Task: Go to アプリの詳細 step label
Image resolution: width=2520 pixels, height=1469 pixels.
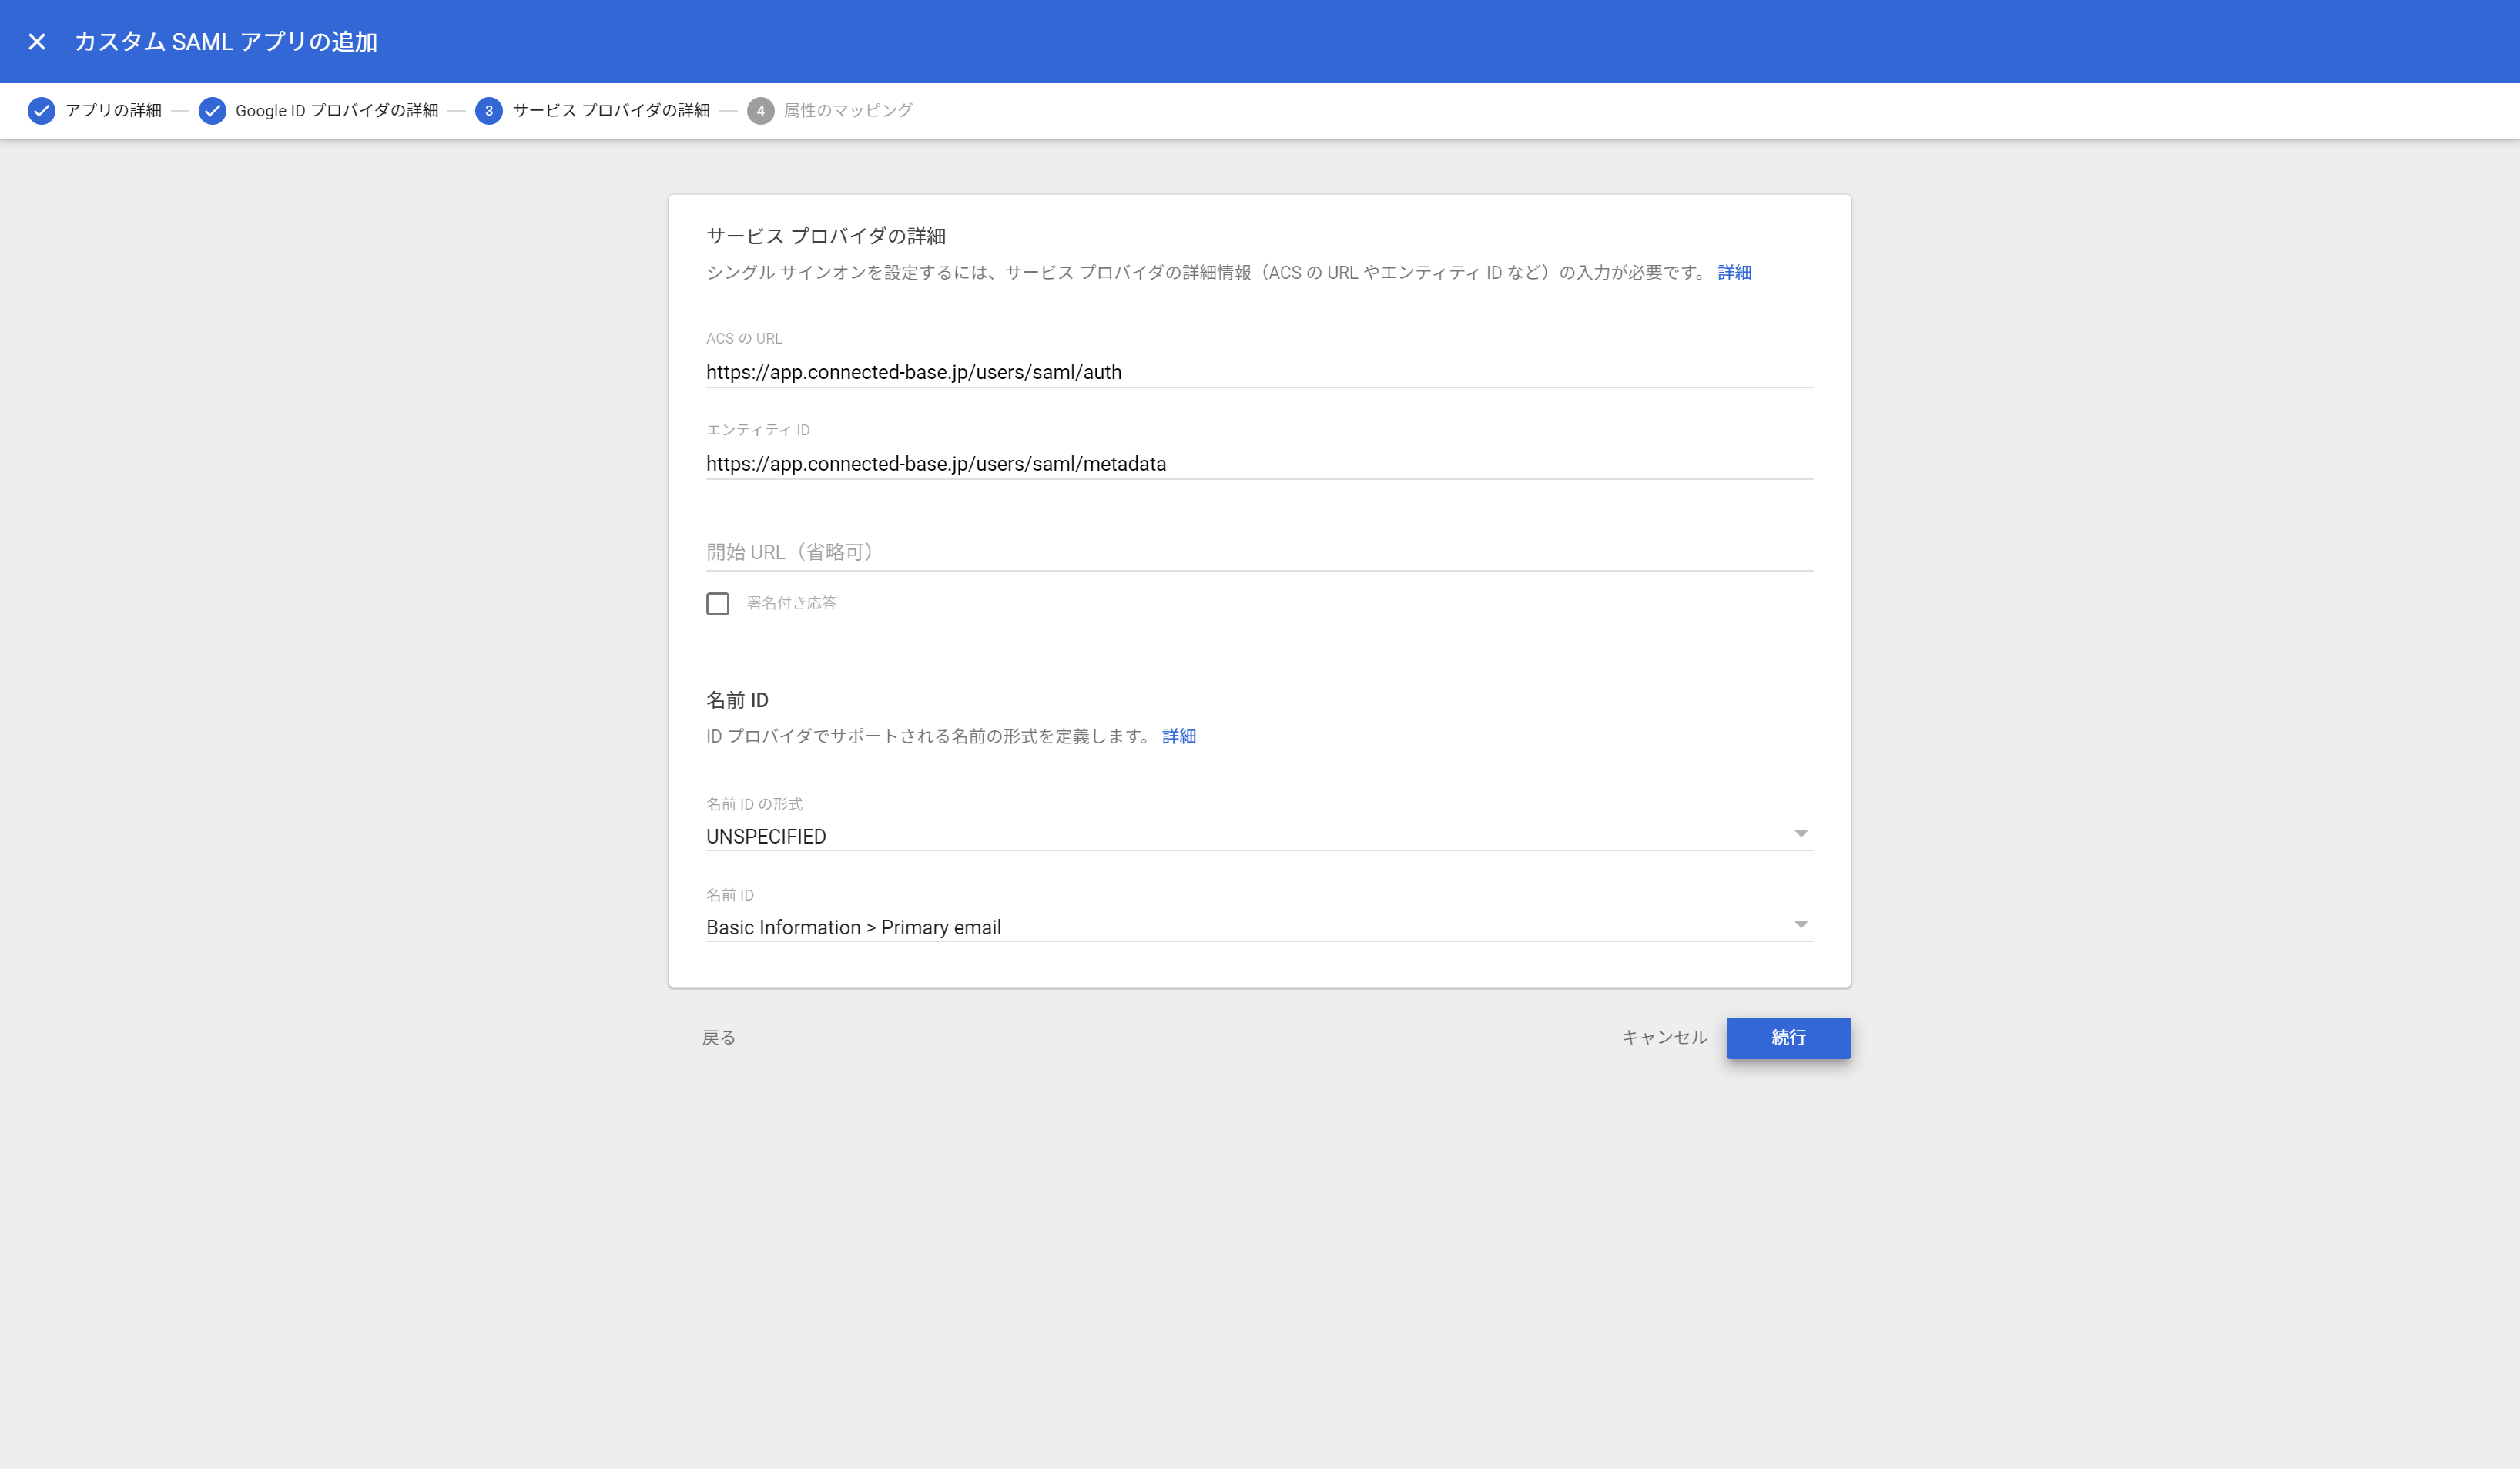Action: (113, 110)
